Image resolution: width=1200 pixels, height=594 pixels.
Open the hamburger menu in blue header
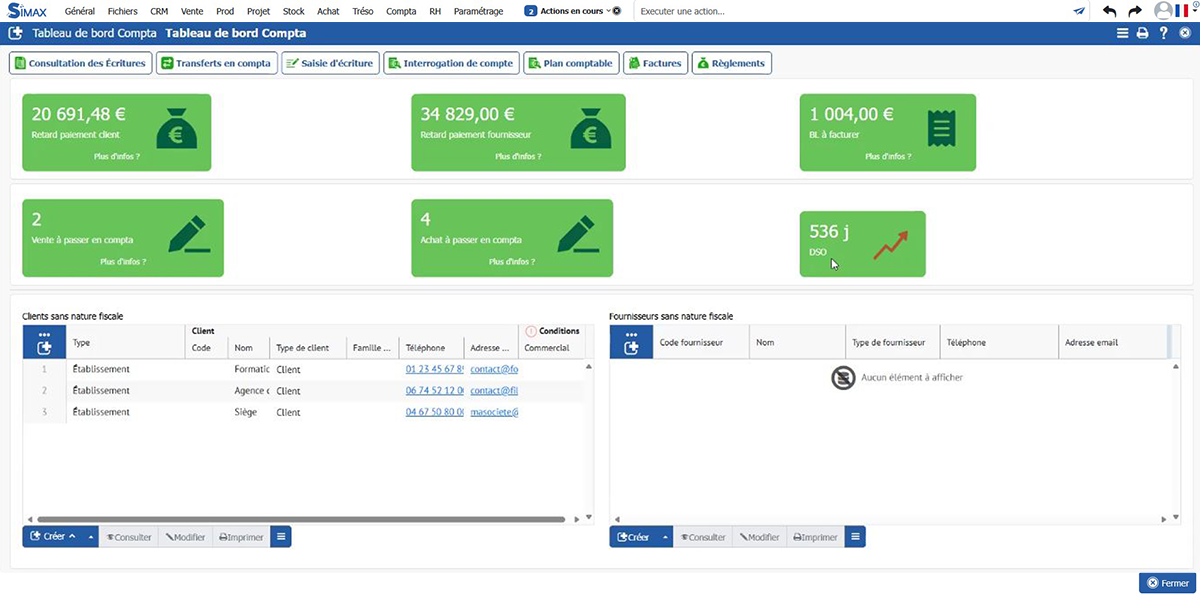(x=1122, y=33)
